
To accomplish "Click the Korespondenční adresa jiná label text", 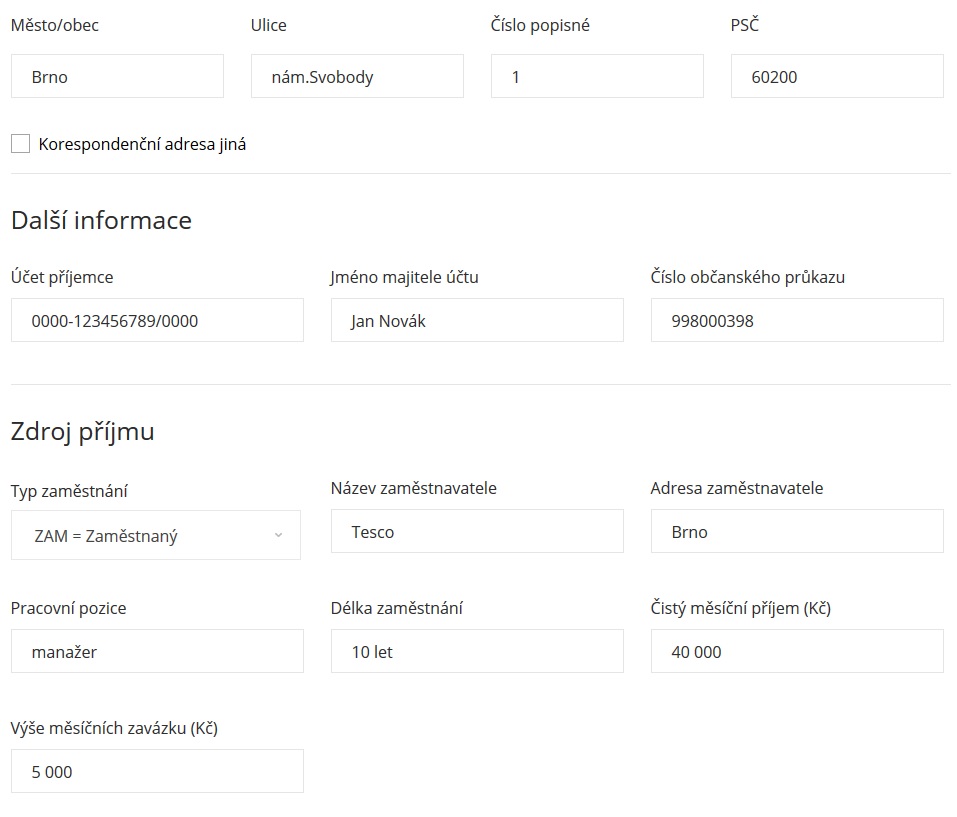I will point(142,145).
